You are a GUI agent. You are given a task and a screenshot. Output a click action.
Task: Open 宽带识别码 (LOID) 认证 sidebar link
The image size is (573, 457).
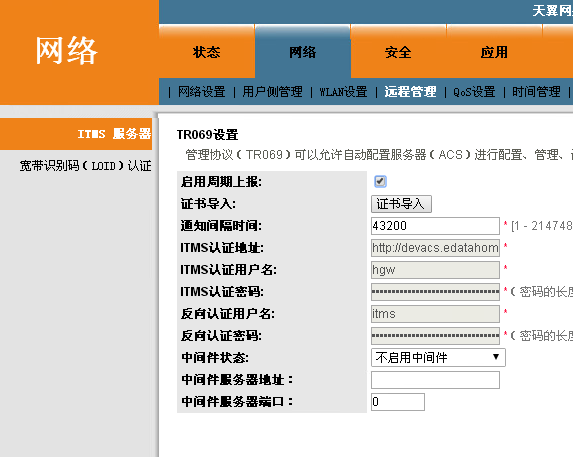click(x=86, y=166)
